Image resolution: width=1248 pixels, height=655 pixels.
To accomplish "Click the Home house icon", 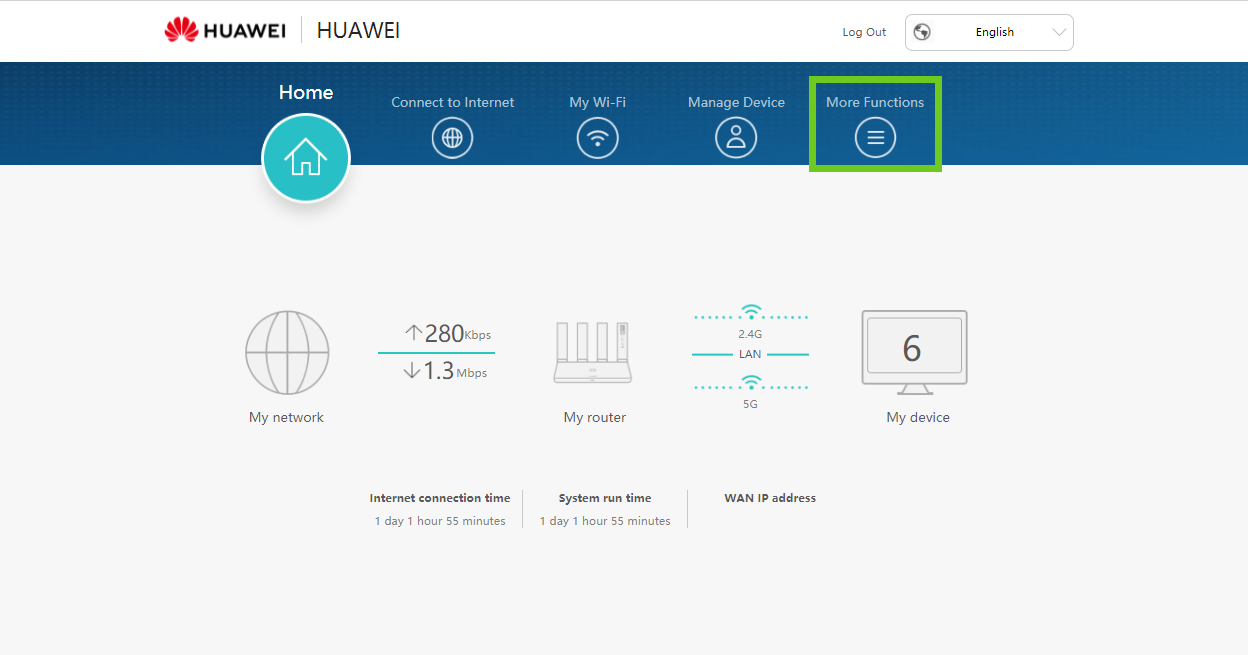I will click(306, 158).
